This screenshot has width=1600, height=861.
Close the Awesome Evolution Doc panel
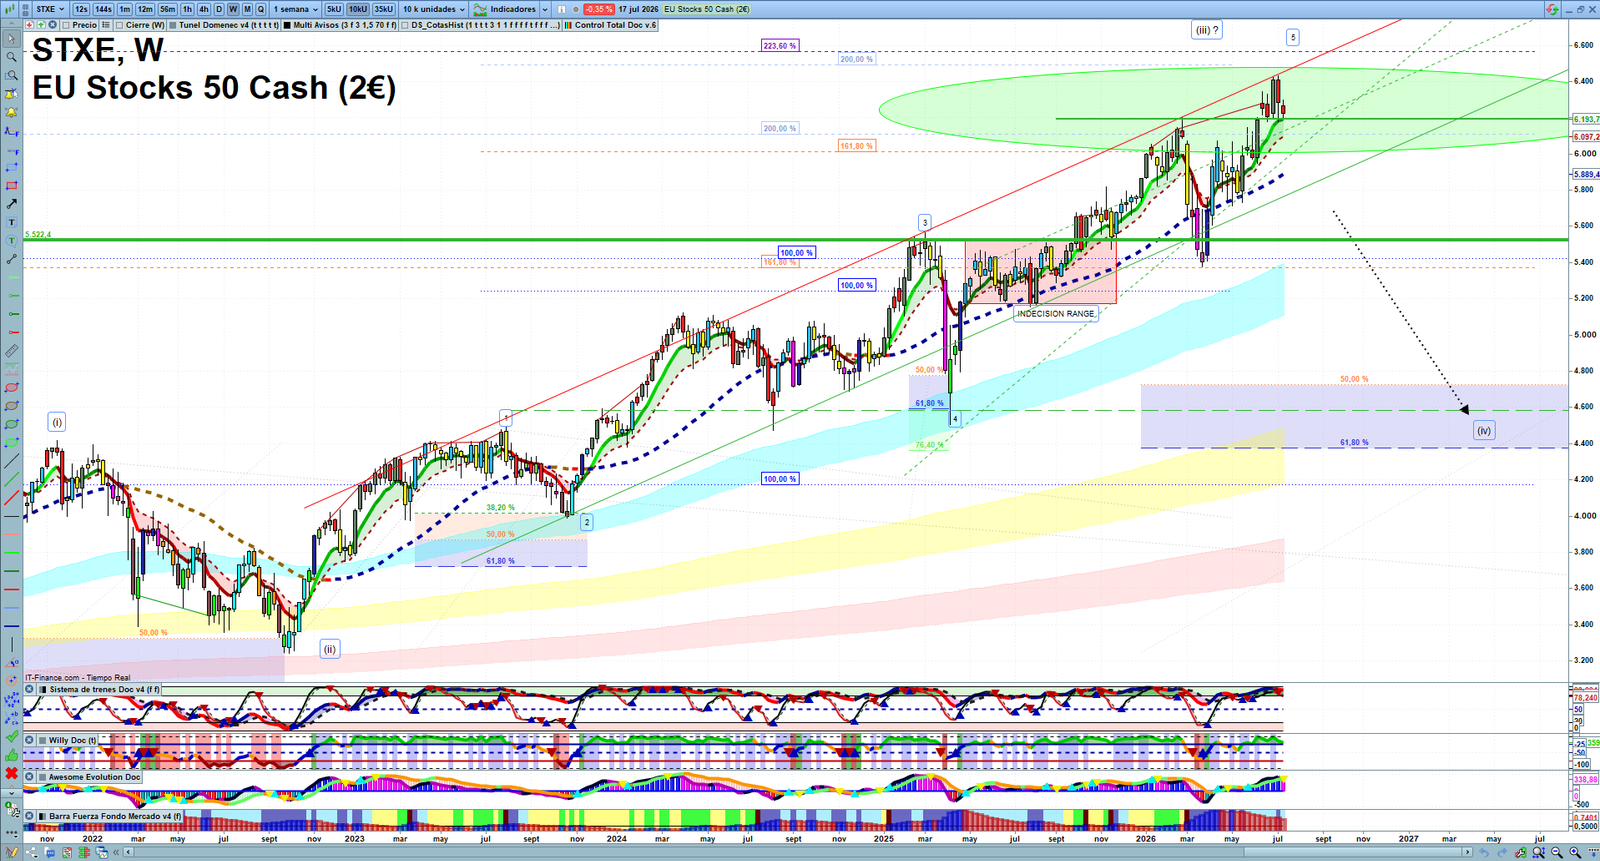[x=30, y=777]
